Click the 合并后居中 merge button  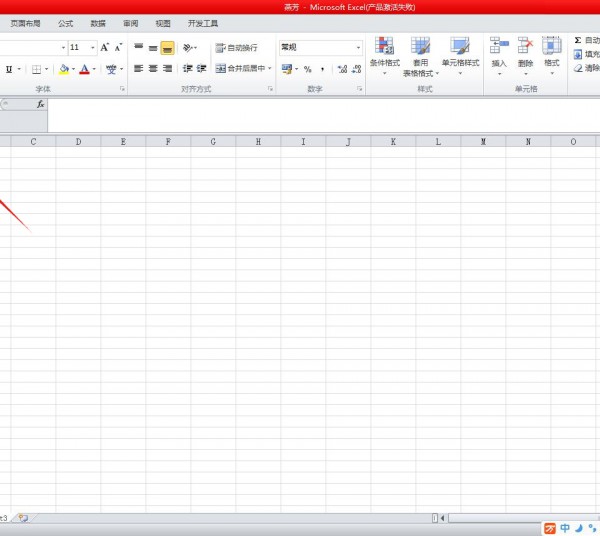coord(241,69)
